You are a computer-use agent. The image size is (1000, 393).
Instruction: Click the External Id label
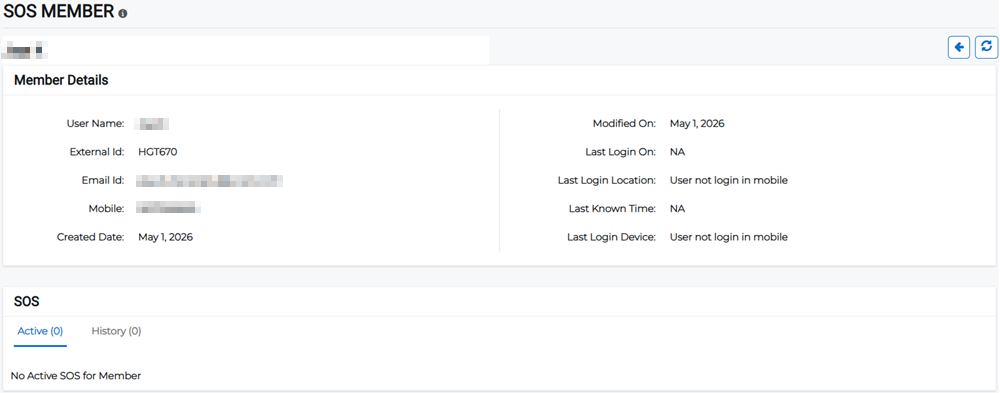97,152
